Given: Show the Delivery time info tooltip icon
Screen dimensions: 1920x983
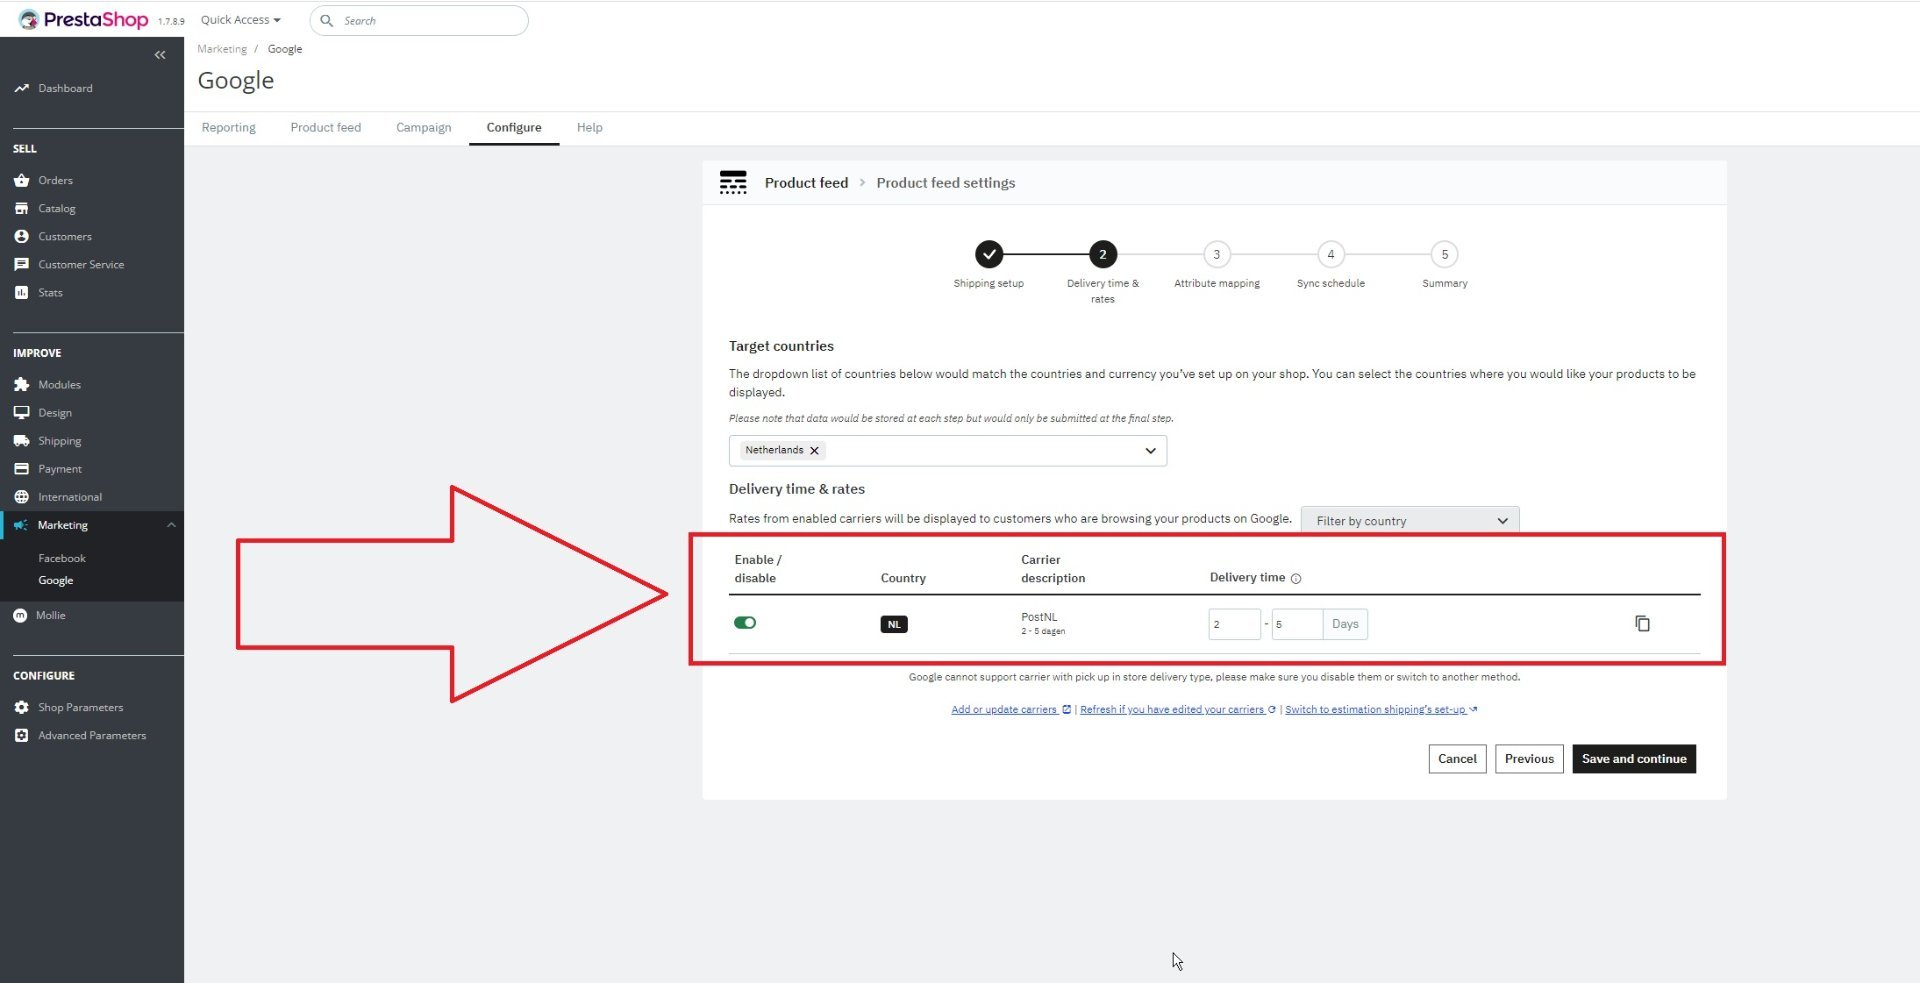Looking at the screenshot, I should [1296, 578].
